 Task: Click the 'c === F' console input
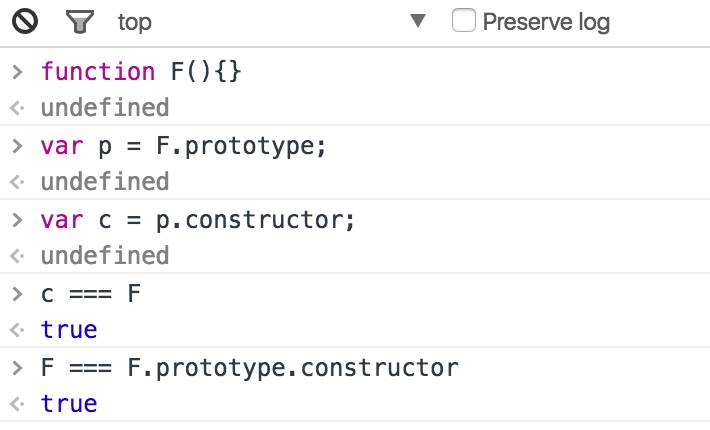click(91, 294)
